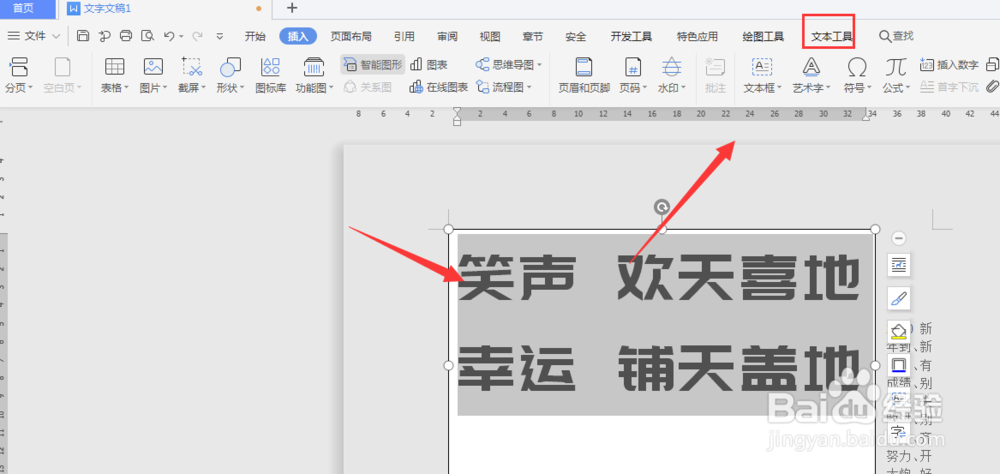Open the 绘图工具 drawing tools tab
This screenshot has height=474, width=1000.
point(763,36)
